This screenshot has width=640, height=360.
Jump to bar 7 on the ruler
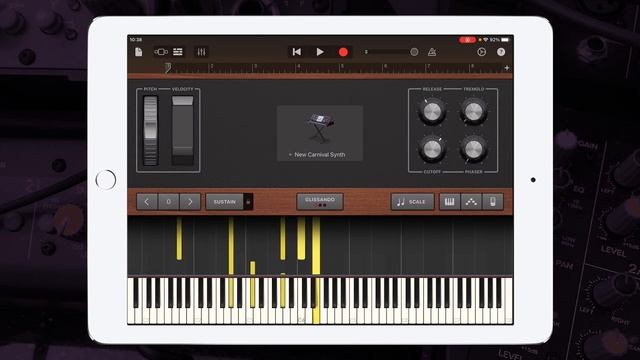coord(429,67)
